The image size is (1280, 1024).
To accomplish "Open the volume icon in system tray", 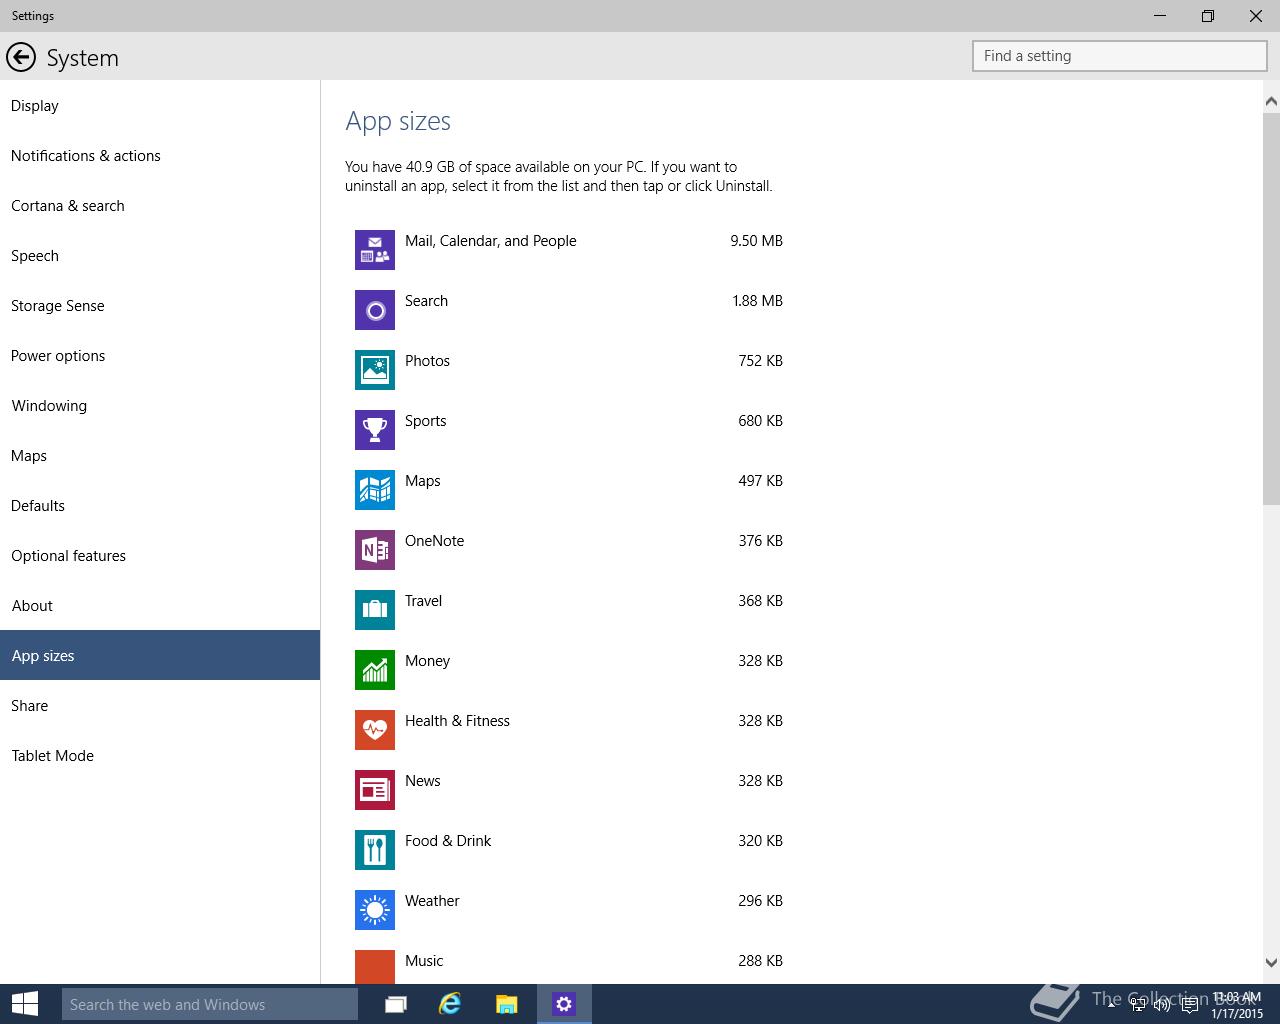I will click(1161, 1005).
